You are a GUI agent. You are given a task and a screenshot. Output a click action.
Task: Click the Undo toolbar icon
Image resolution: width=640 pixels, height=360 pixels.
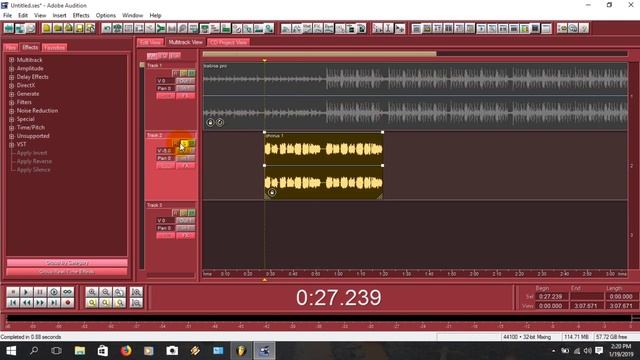(x=107, y=28)
